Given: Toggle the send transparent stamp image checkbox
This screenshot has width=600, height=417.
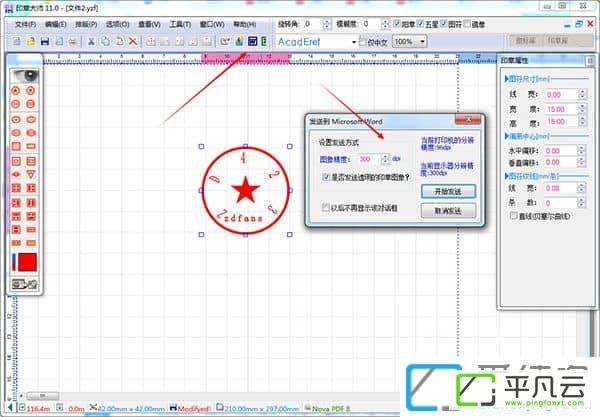Looking at the screenshot, I should pos(326,177).
